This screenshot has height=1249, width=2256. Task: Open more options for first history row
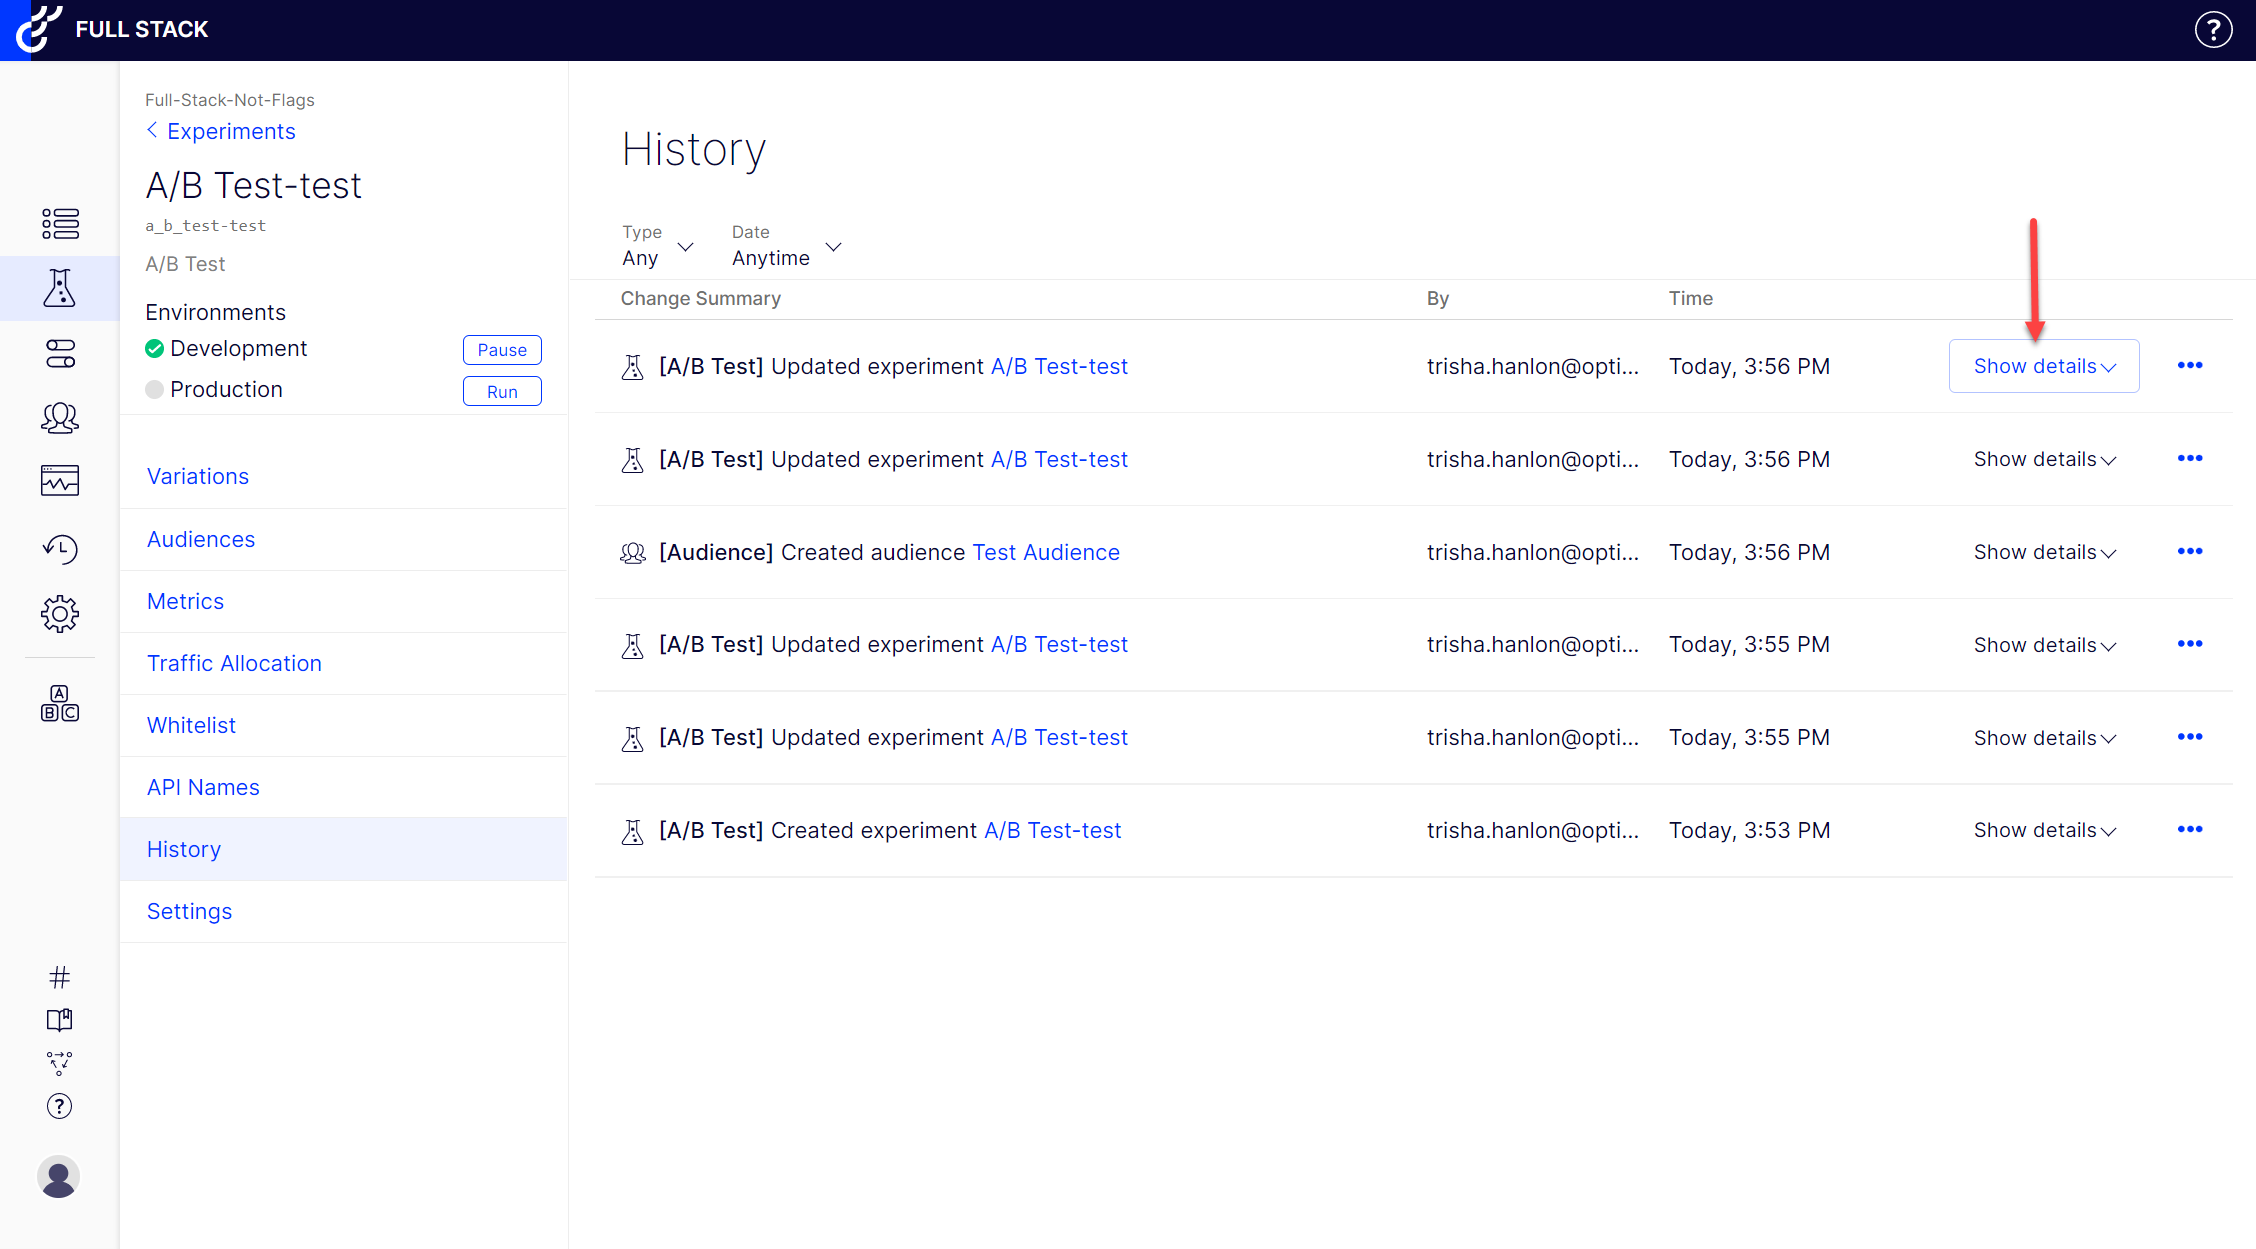(x=2189, y=366)
